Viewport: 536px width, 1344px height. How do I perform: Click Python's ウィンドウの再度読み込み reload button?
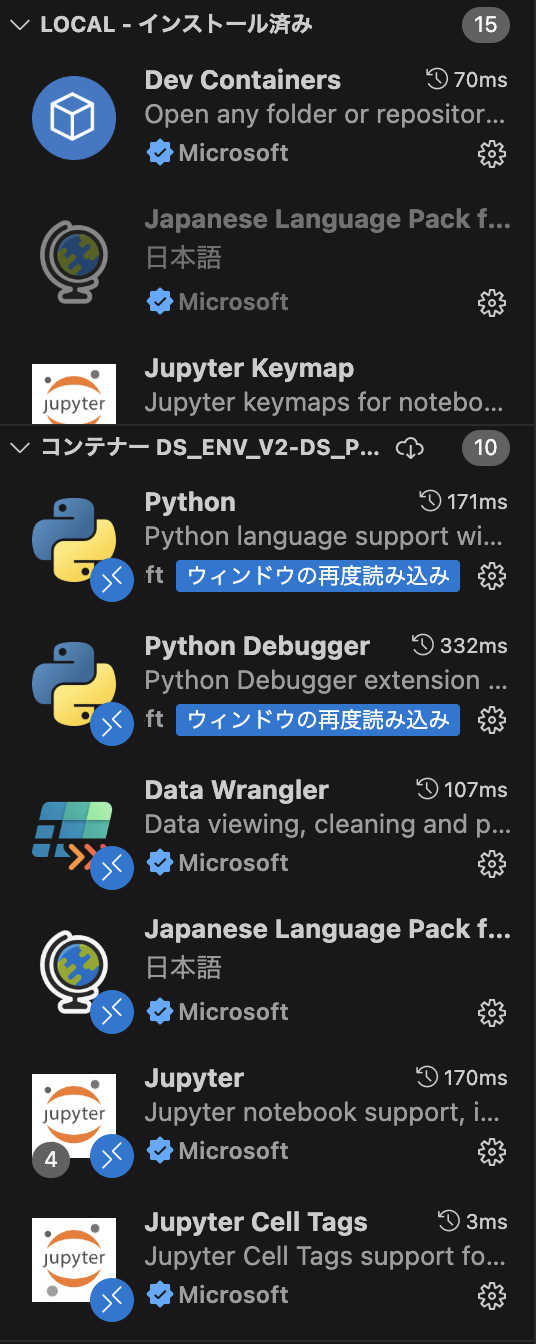tap(318, 576)
